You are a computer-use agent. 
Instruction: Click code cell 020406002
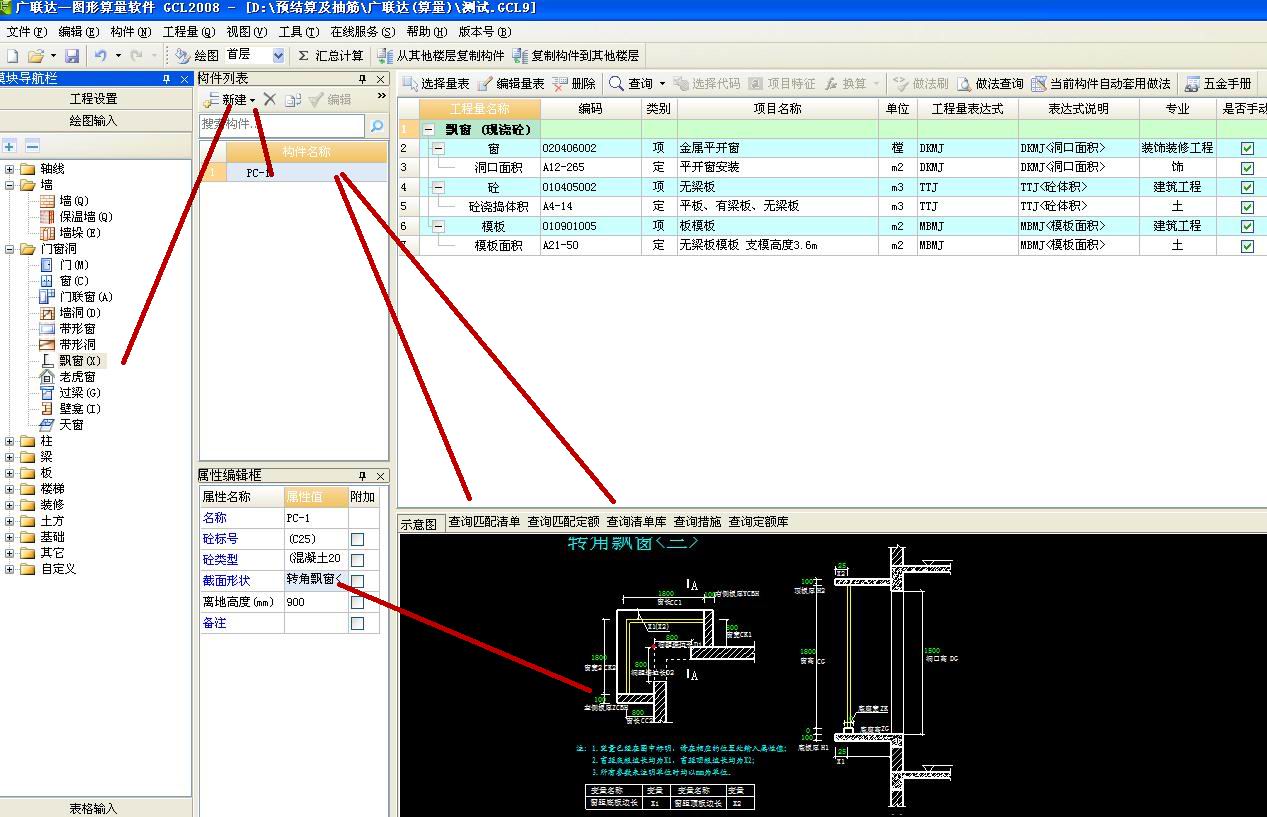pyautogui.click(x=591, y=148)
